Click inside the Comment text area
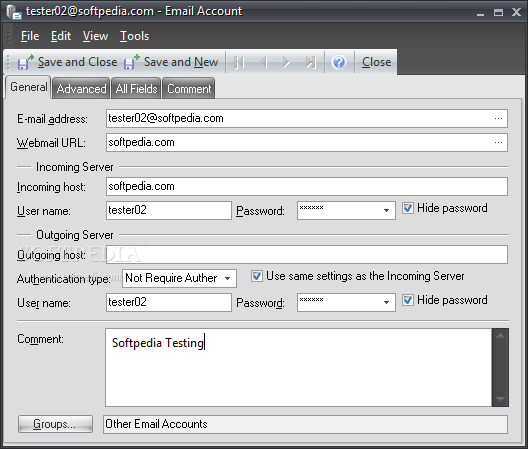528x449 pixels. click(x=298, y=367)
